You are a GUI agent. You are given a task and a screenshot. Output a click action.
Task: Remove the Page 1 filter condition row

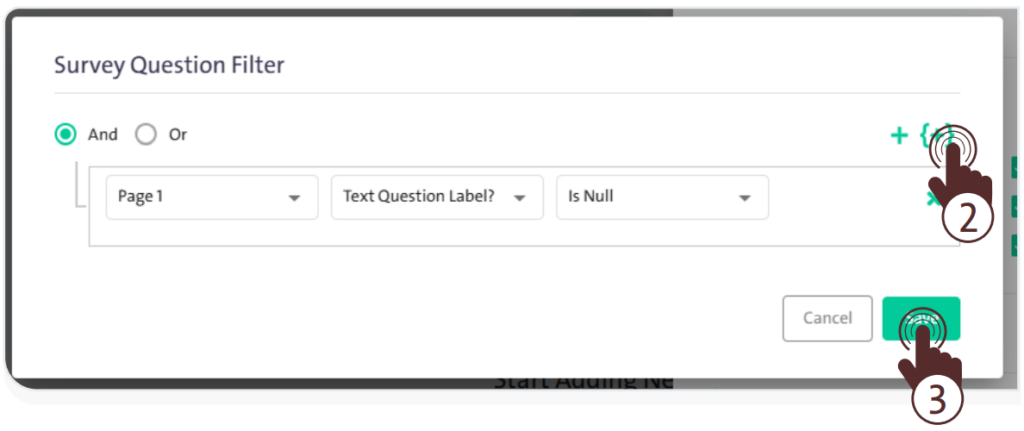coord(933,198)
